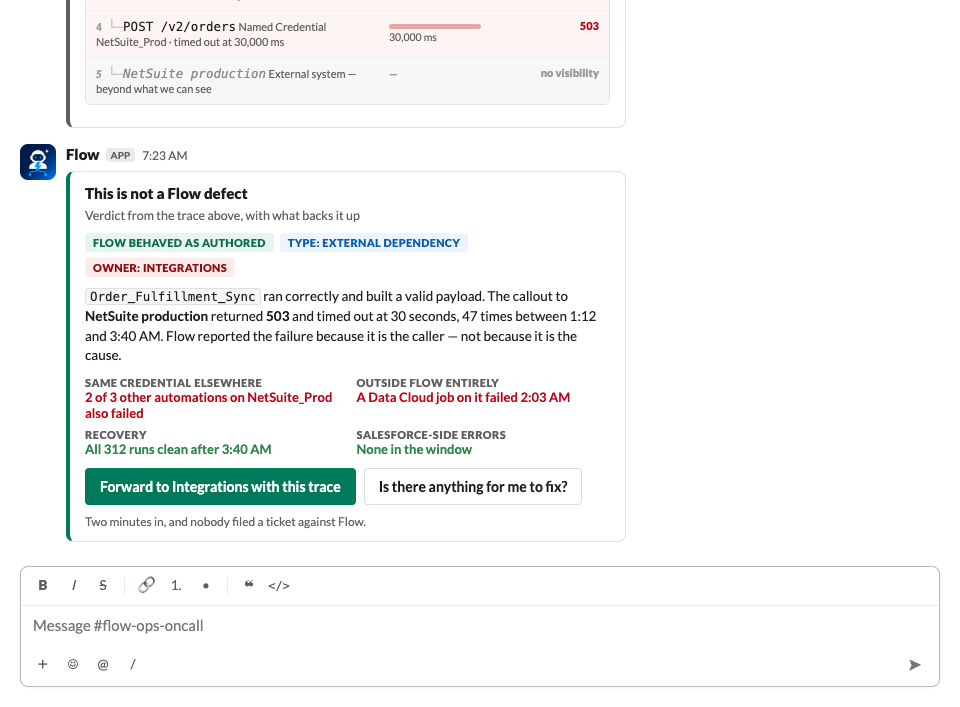
Task: Click the Order_Fulfillment_Sync code label
Action: 173,297
